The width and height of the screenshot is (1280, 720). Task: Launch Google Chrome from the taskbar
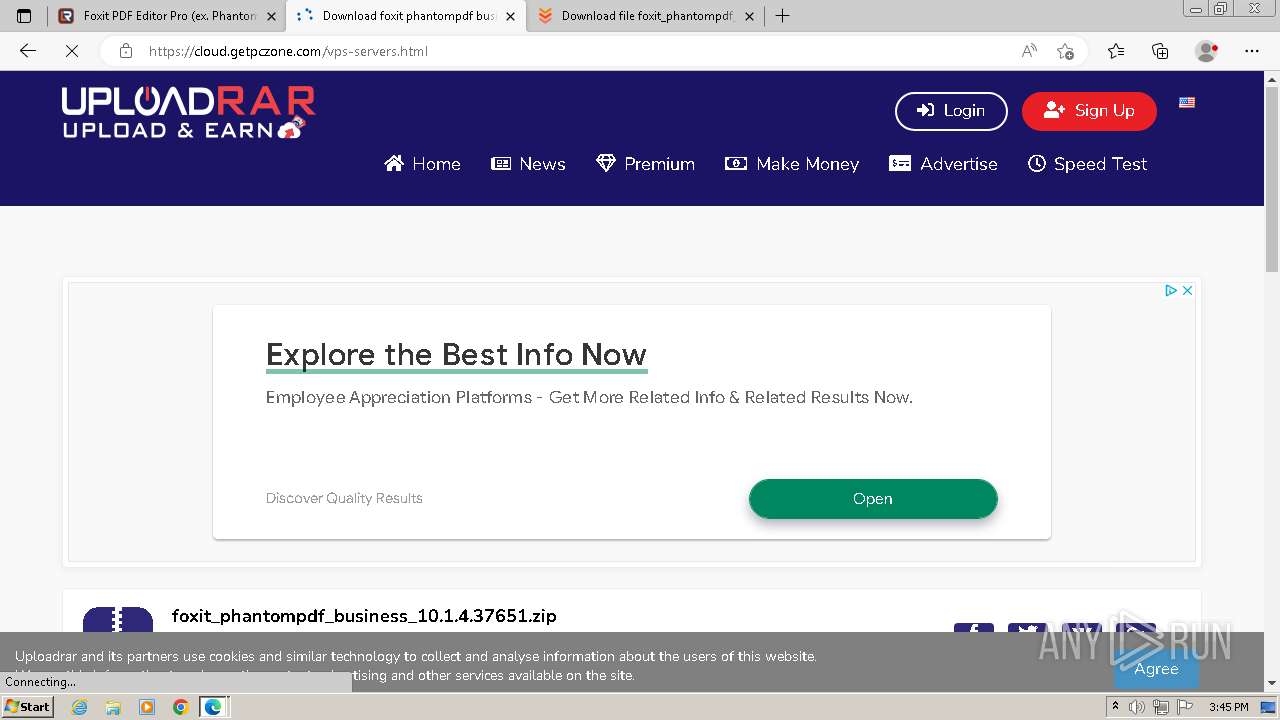click(x=180, y=707)
